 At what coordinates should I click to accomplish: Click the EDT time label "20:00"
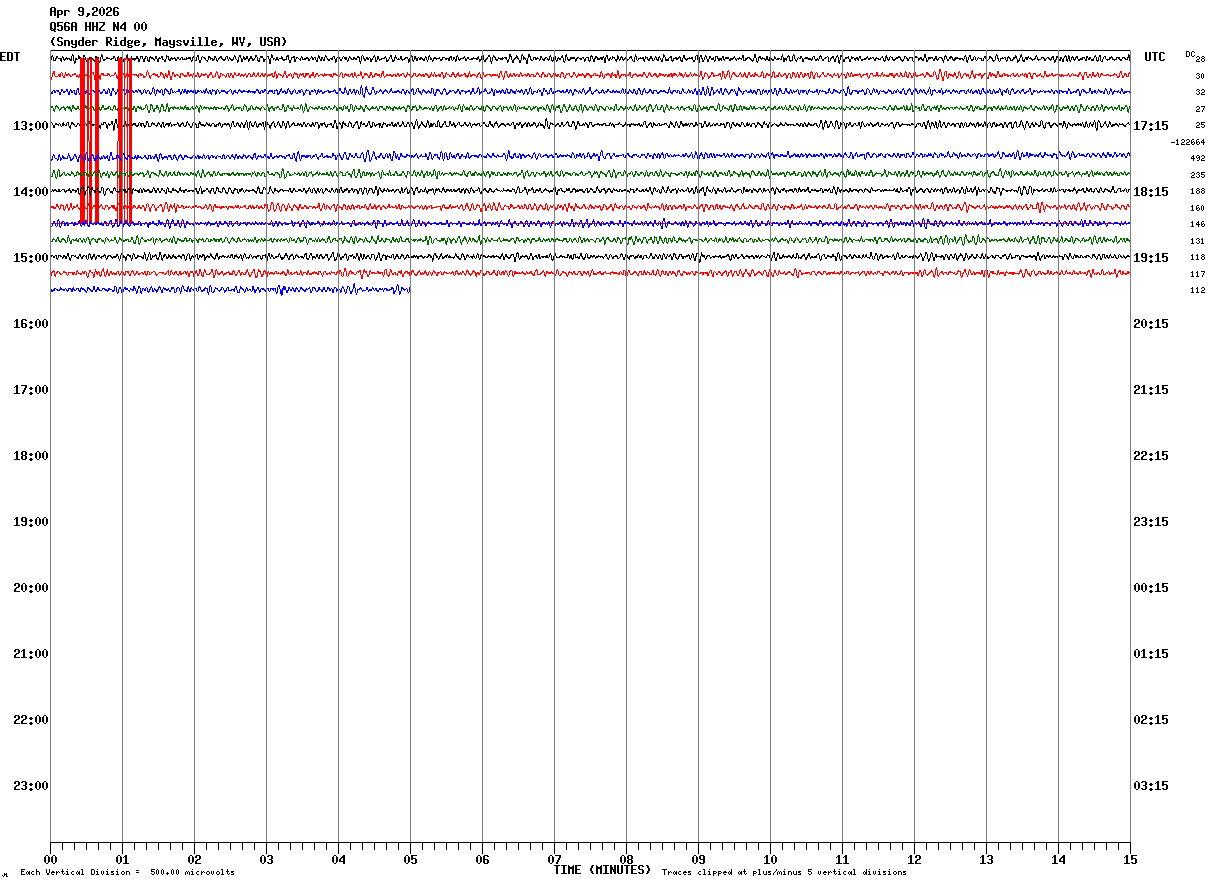pyautogui.click(x=30, y=588)
